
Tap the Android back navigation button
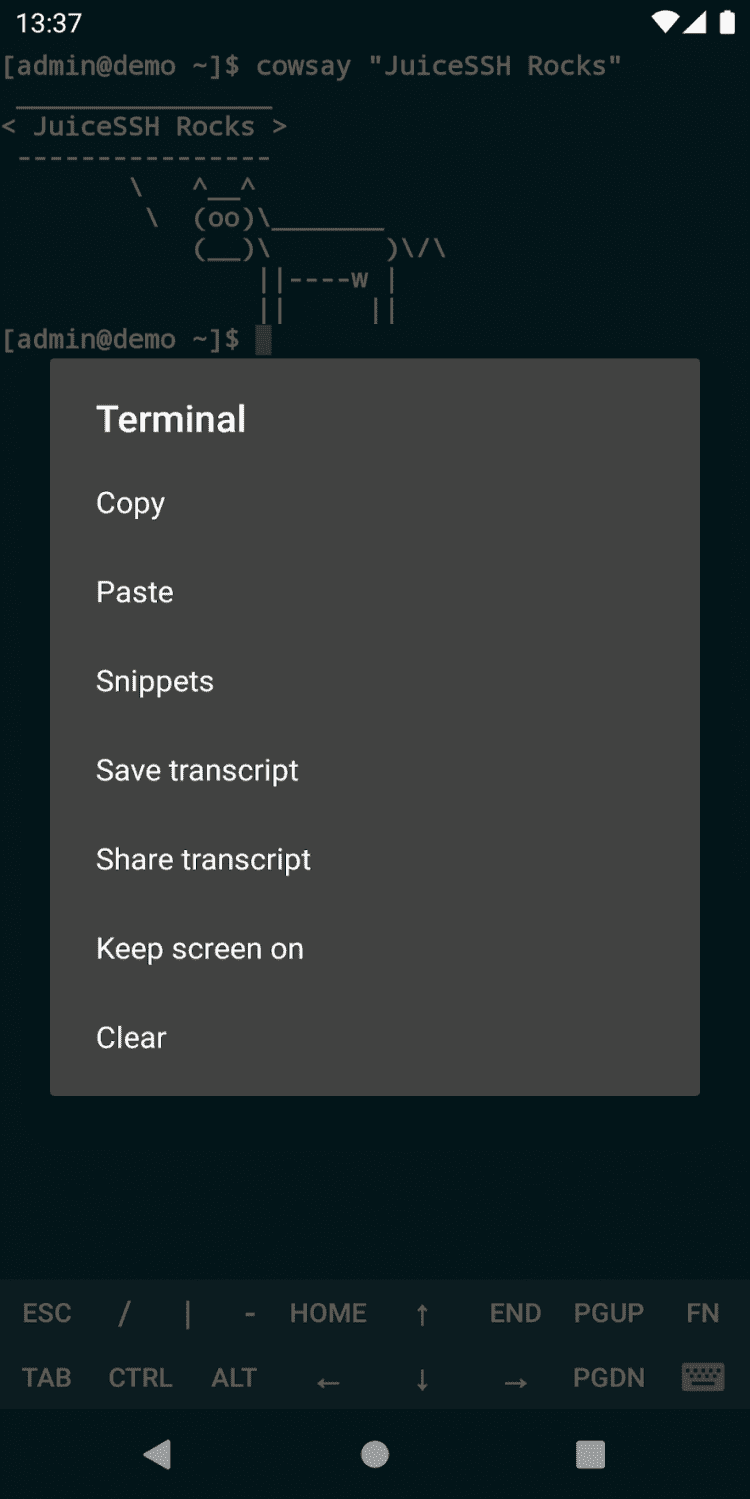pyautogui.click(x=157, y=1454)
